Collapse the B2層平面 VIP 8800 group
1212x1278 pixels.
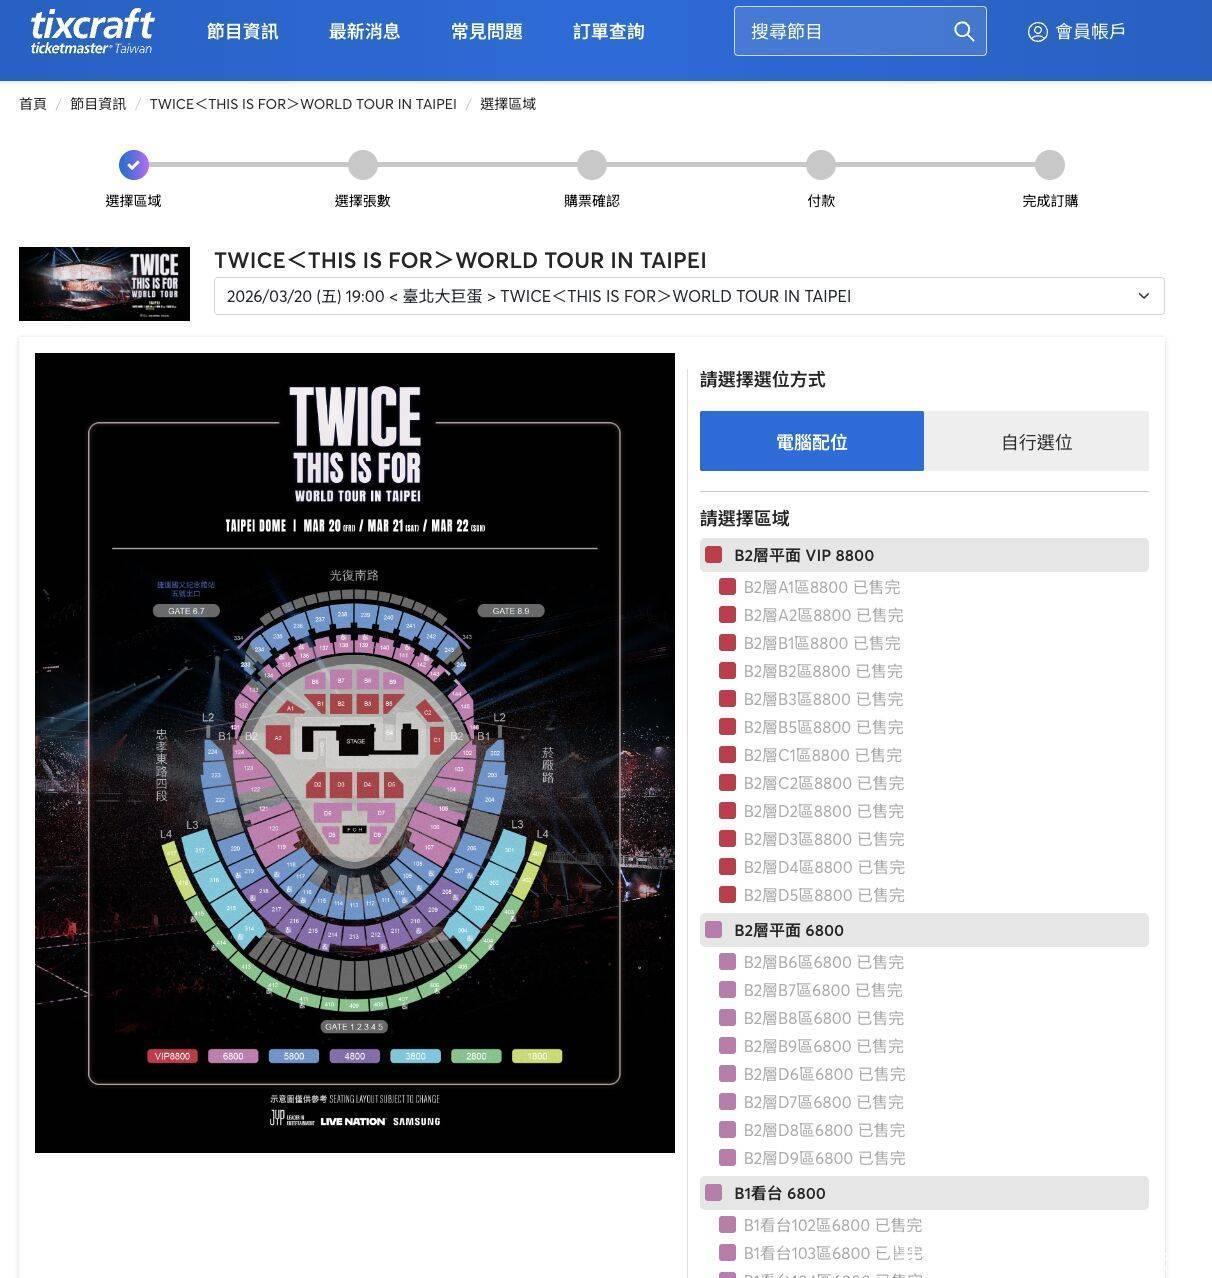(x=923, y=555)
